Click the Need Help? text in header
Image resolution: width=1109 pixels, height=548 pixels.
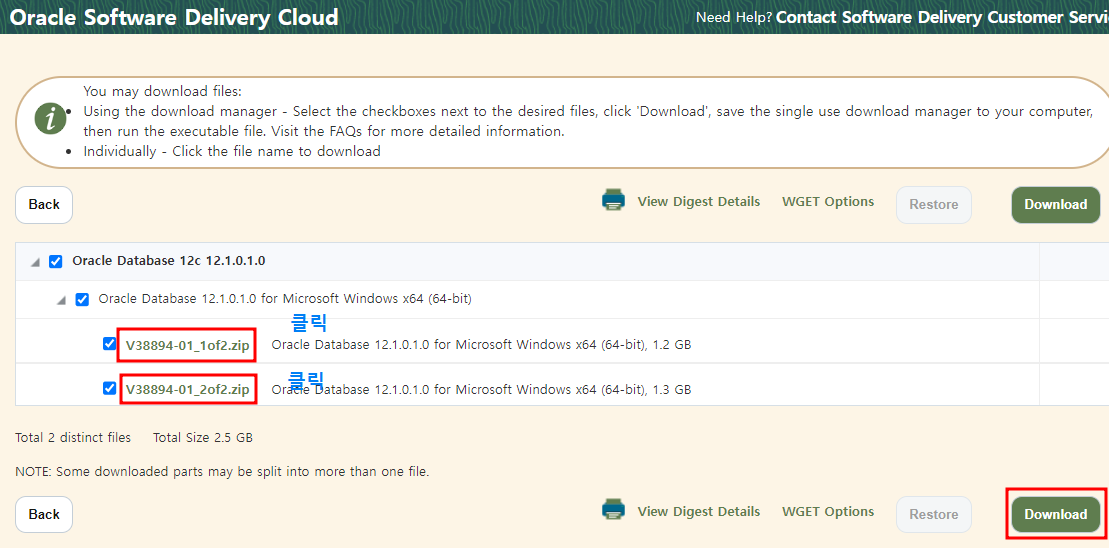pyautogui.click(x=734, y=17)
